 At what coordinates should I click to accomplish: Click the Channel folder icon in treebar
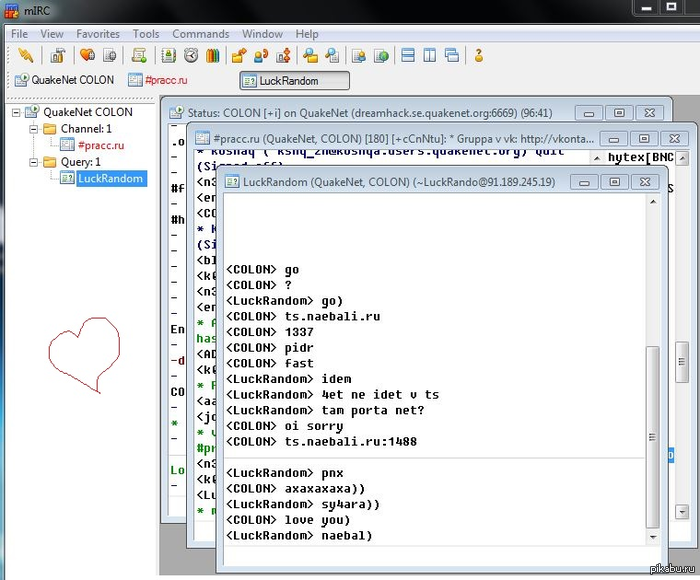pos(50,129)
